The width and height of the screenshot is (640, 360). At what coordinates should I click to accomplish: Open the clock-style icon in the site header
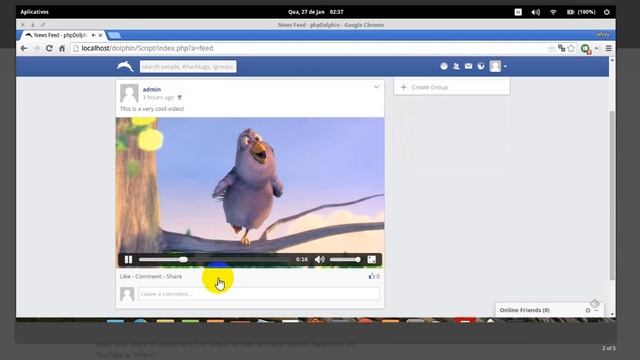pyautogui.click(x=444, y=66)
